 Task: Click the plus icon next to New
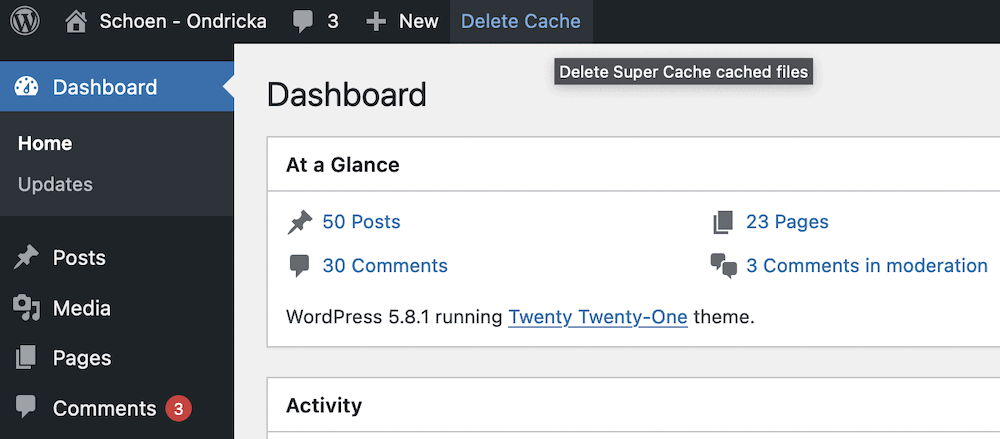[x=376, y=21]
